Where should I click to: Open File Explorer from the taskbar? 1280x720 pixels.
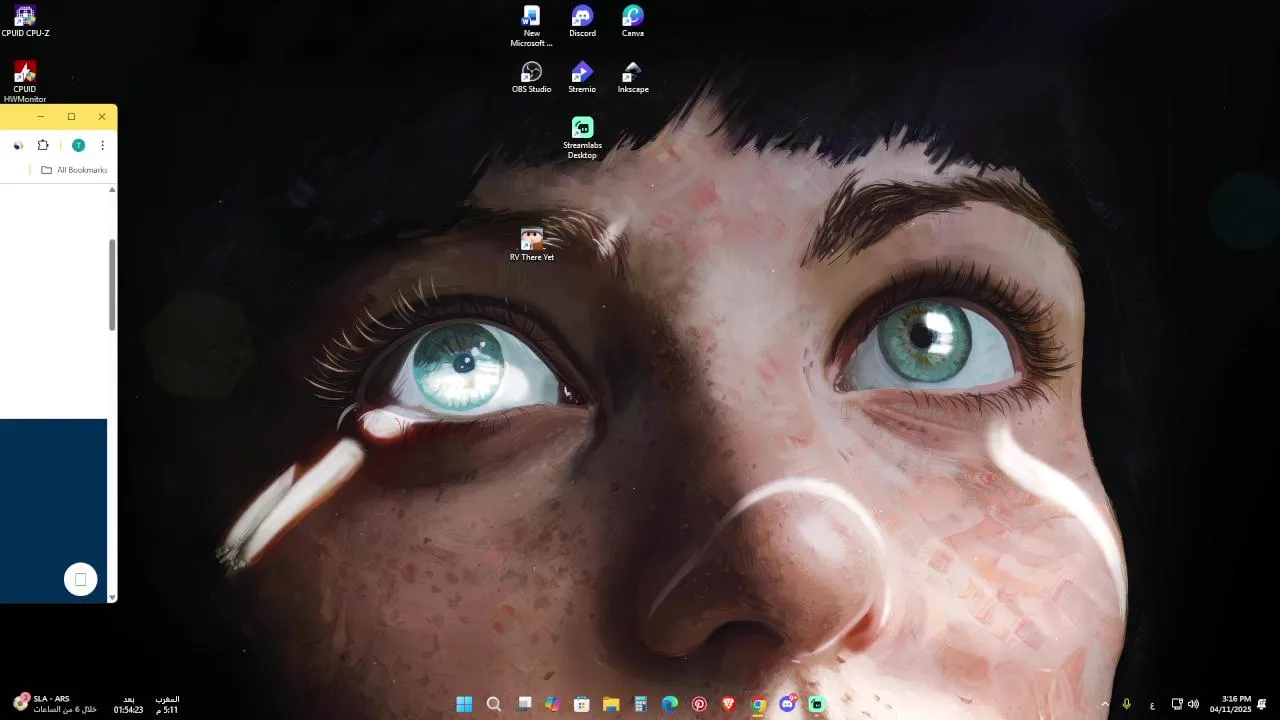coord(611,704)
